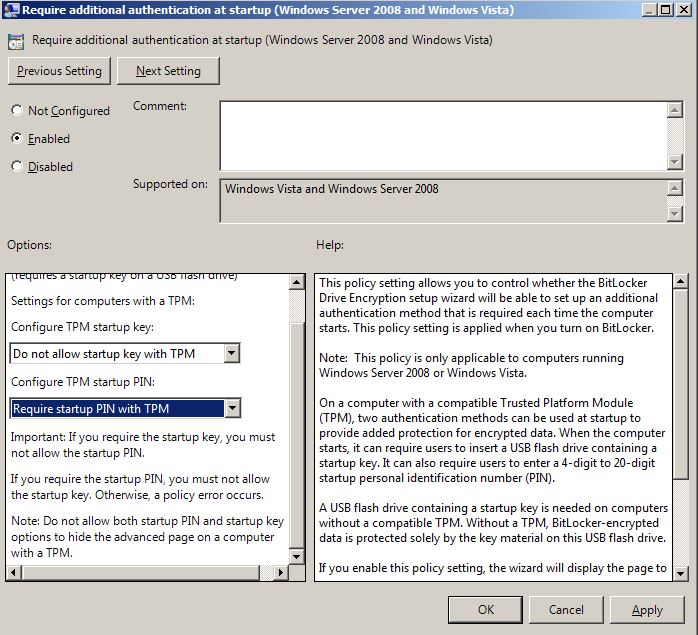Screen dimensions: 698x635
Task: Open the Configure TPM startup key dropdown
Action: [231, 354]
